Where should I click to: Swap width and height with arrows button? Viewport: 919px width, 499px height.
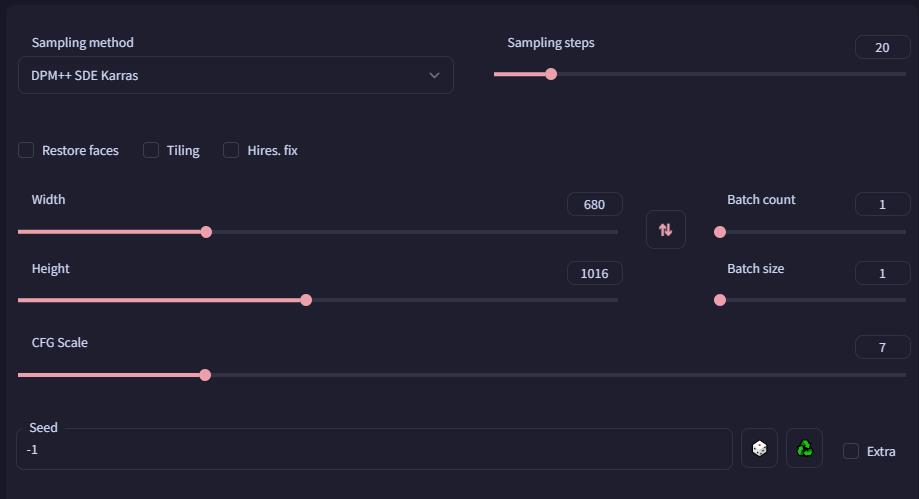coord(666,230)
